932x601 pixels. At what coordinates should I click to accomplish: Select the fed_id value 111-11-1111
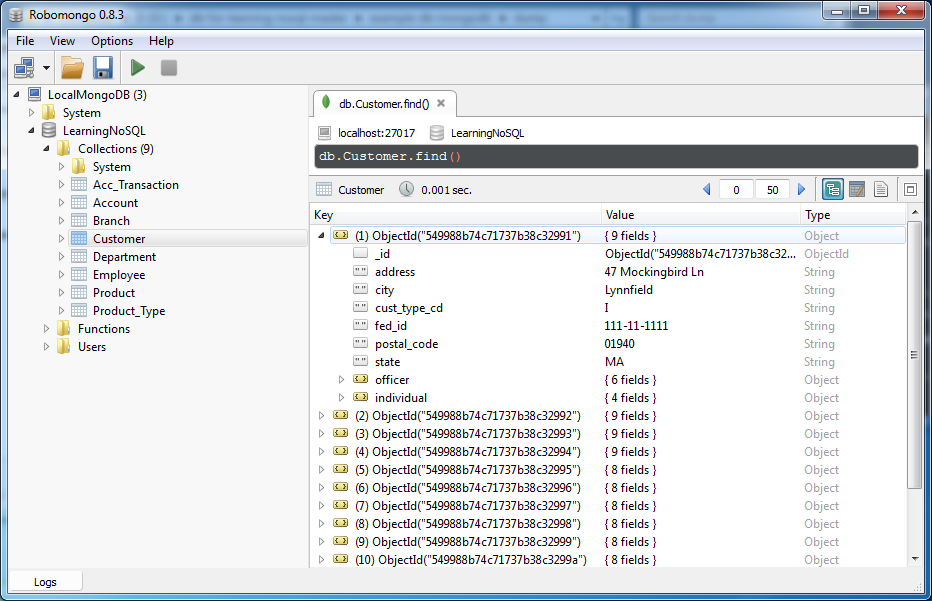(636, 326)
